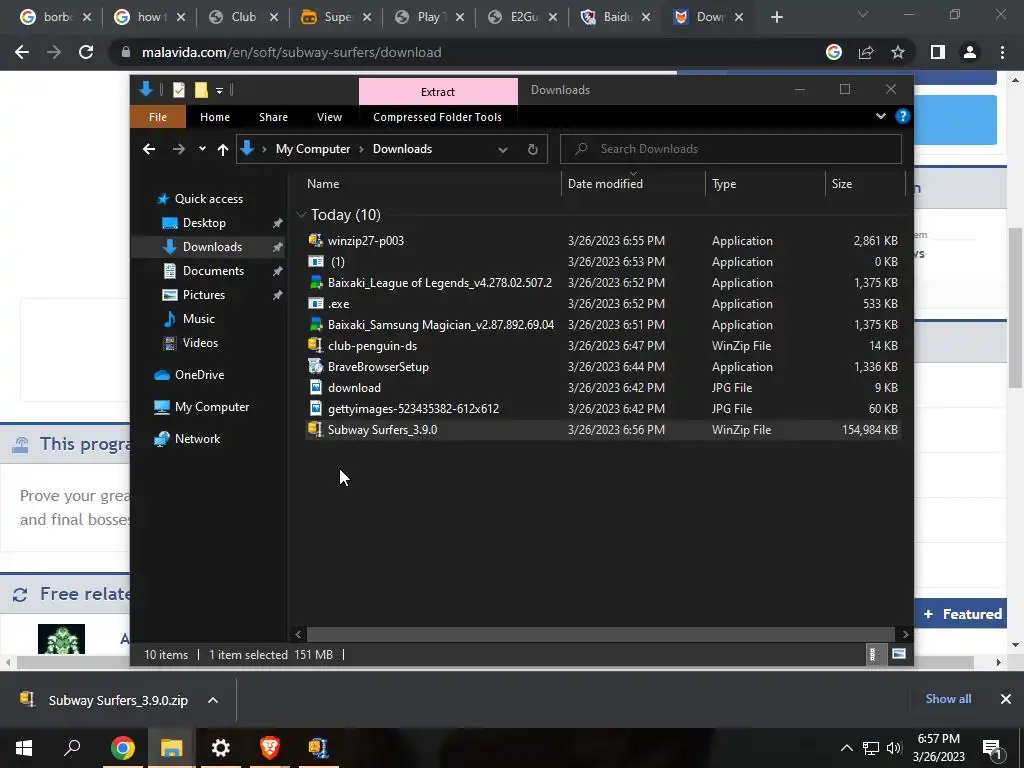The height and width of the screenshot is (768, 1024).
Task: Select winzip27-p003 file icon
Action: click(x=315, y=240)
